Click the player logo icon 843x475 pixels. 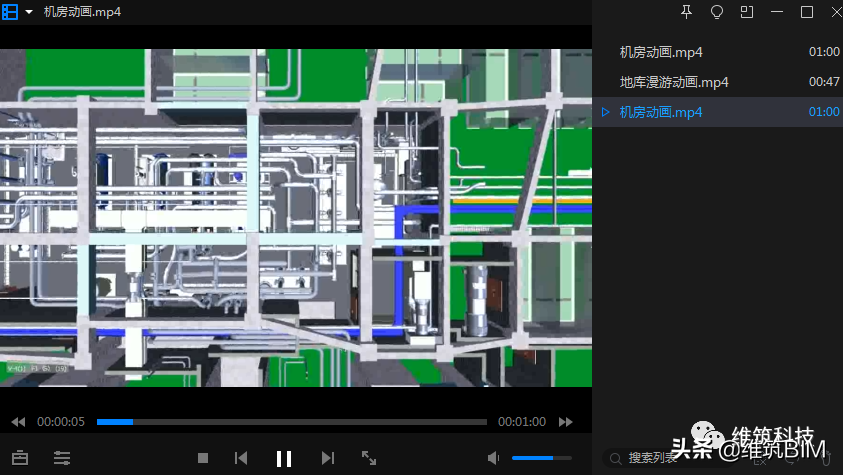click(10, 12)
